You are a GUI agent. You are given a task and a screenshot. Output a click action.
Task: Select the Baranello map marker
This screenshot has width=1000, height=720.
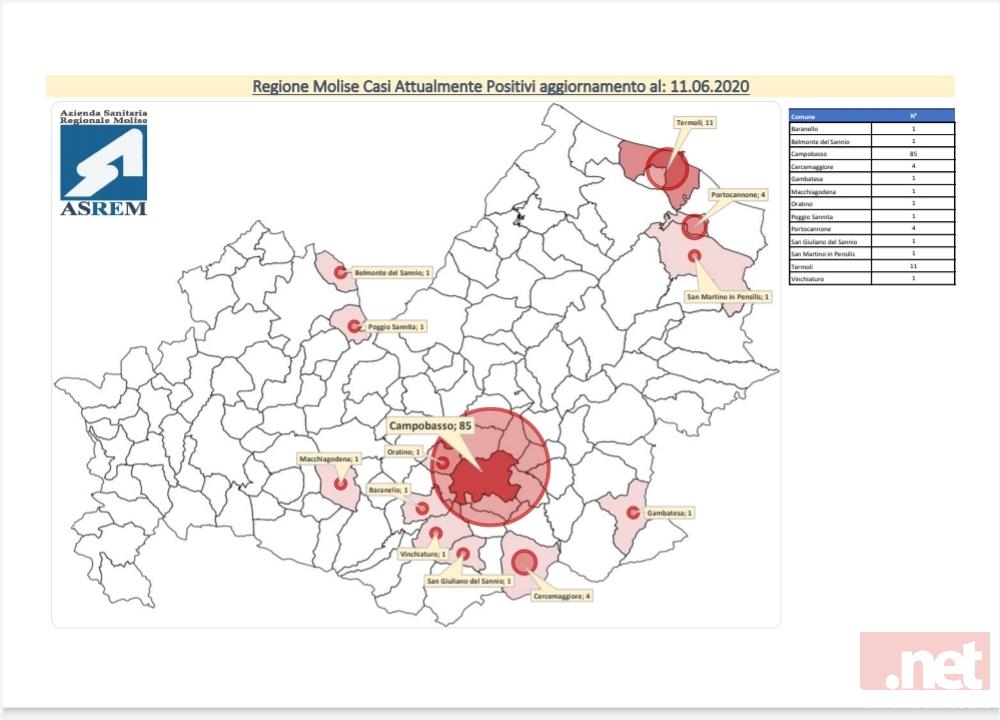click(x=422, y=508)
